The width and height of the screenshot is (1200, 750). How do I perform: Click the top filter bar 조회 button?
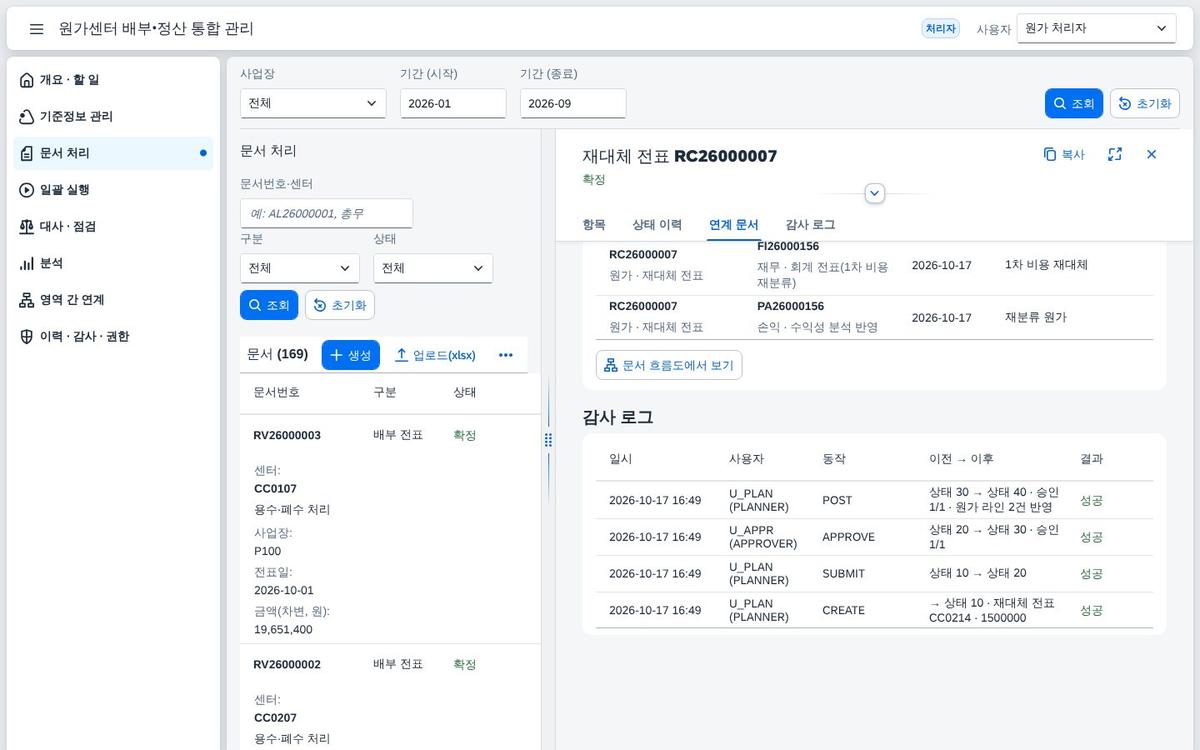[1074, 103]
